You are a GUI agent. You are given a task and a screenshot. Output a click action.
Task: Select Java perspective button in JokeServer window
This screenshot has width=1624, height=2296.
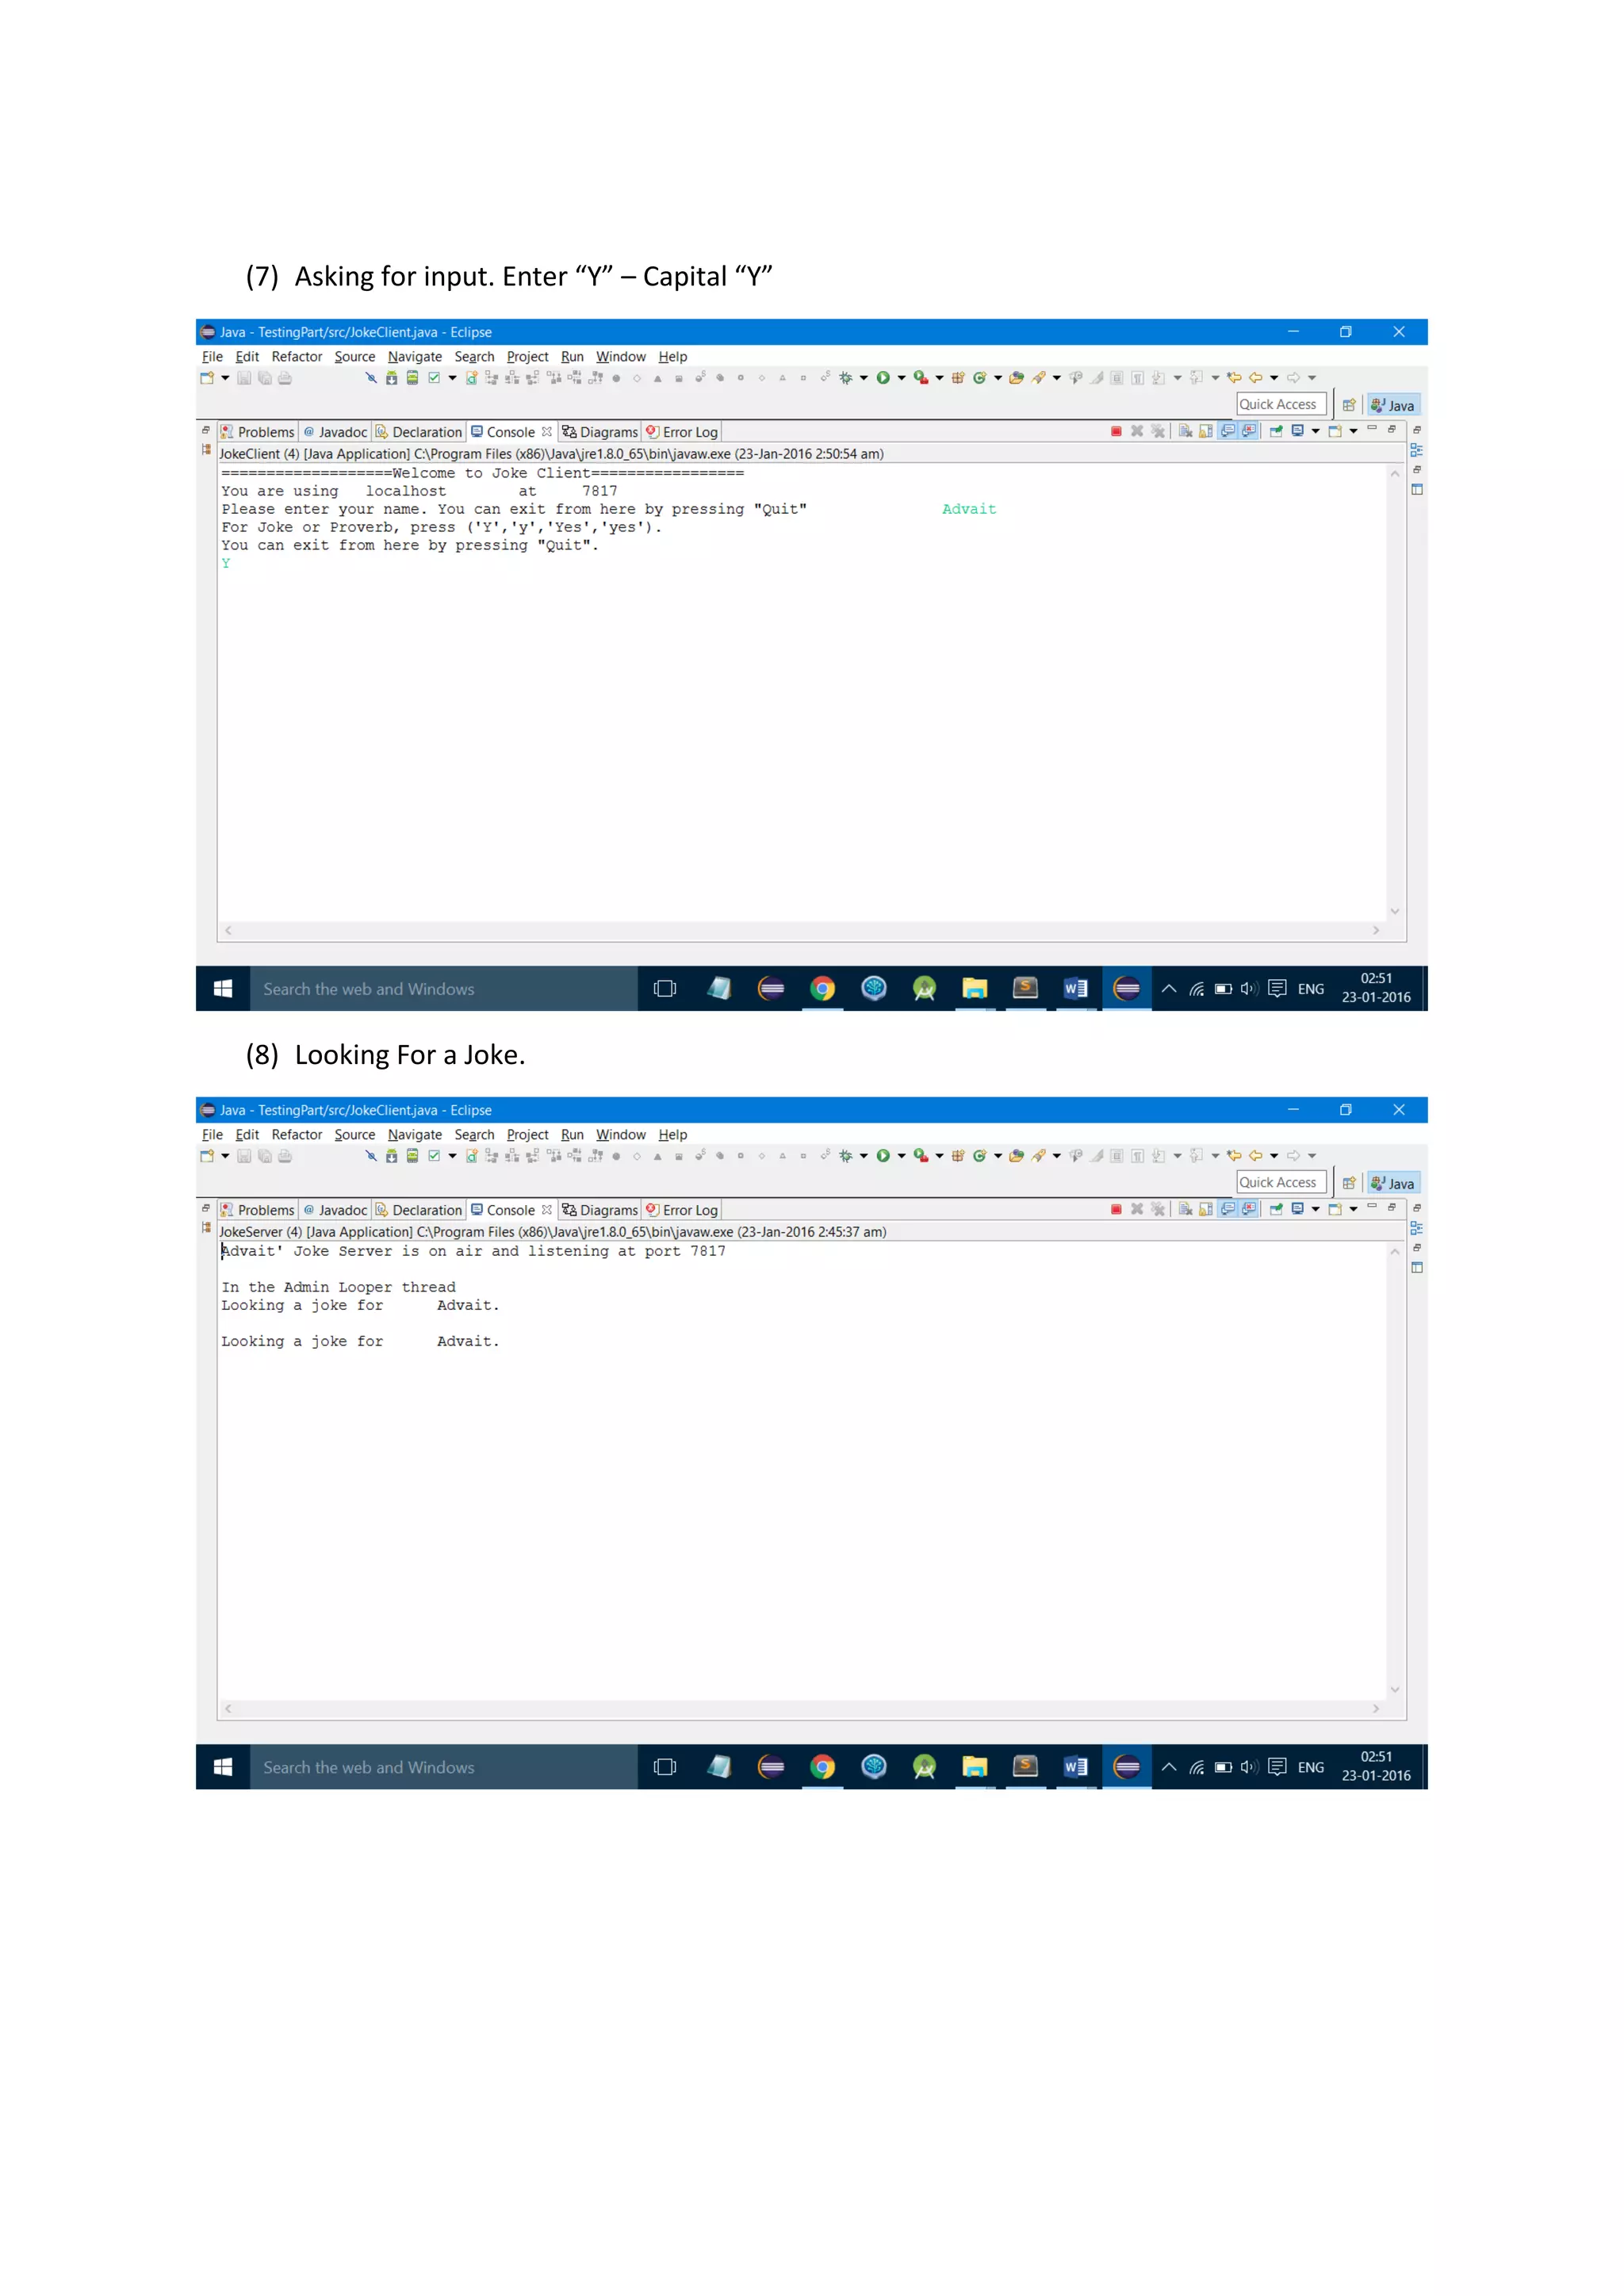point(1393,1183)
